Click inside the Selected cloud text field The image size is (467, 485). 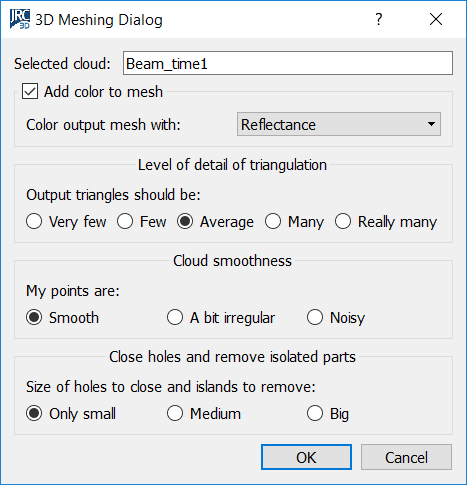(x=288, y=63)
